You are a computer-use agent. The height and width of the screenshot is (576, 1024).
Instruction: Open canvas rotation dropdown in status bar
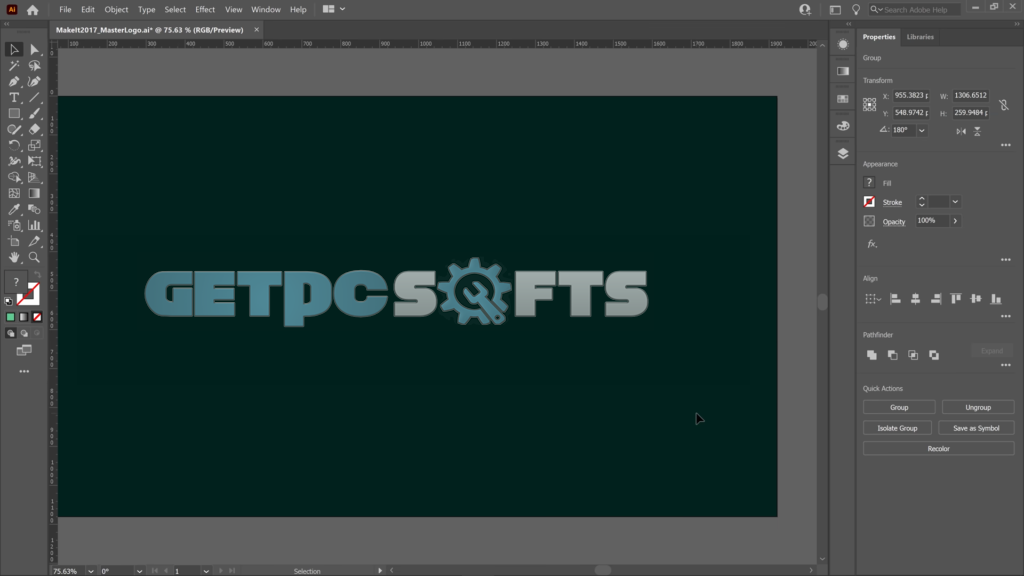click(x=139, y=571)
